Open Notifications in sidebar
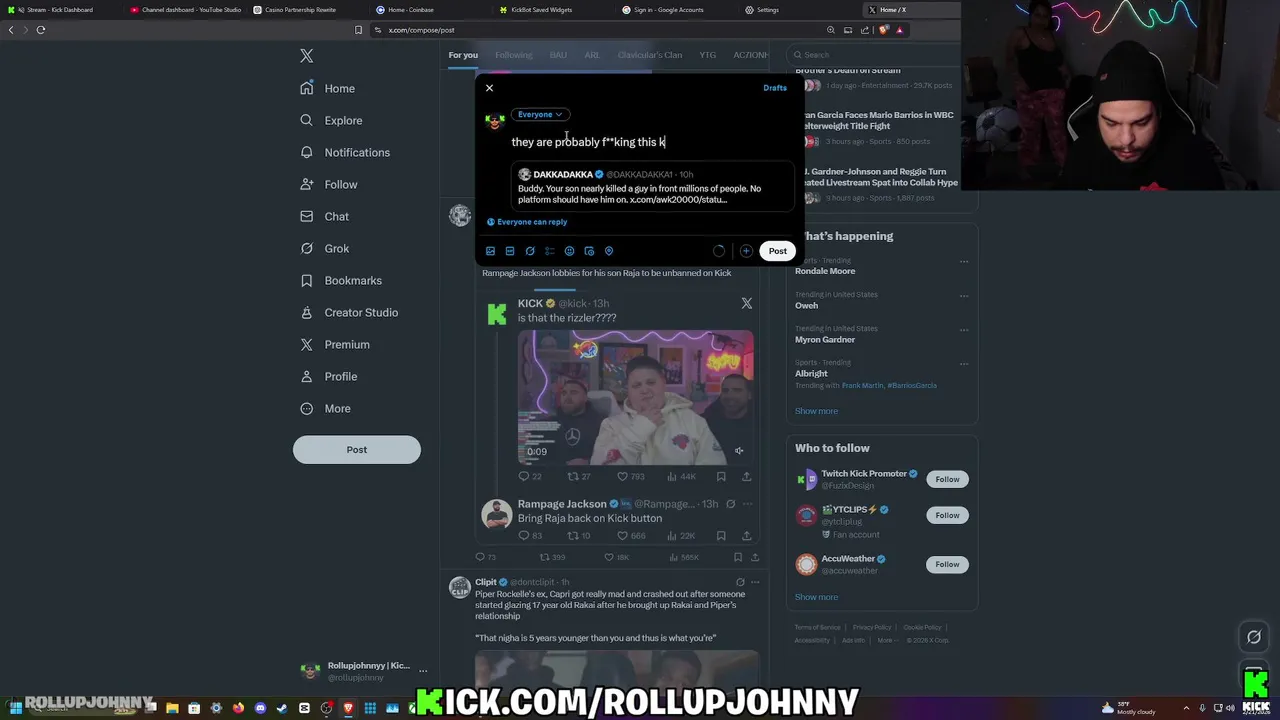The width and height of the screenshot is (1280, 720). click(345, 152)
